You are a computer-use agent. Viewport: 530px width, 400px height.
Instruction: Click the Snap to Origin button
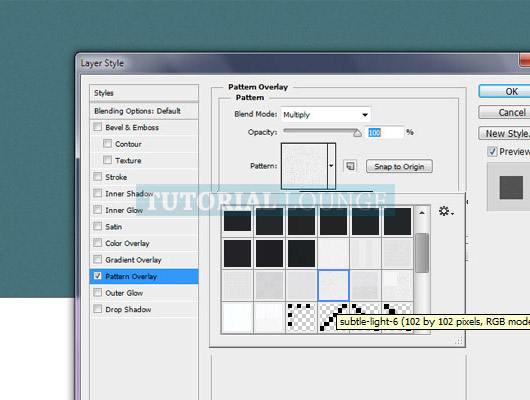(x=399, y=166)
